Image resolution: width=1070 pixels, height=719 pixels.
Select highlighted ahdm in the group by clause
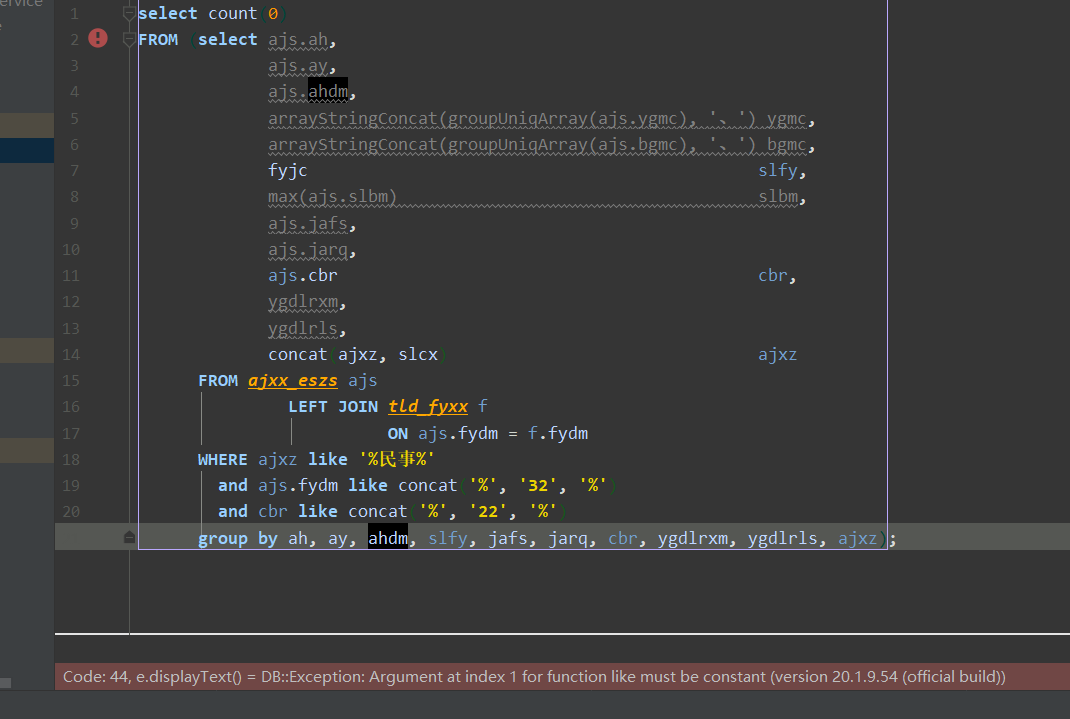point(388,538)
